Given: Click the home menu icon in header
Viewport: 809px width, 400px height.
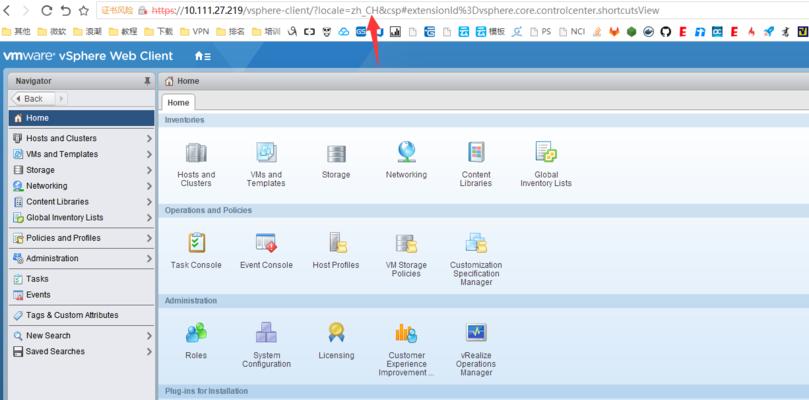Looking at the screenshot, I should coord(203,56).
